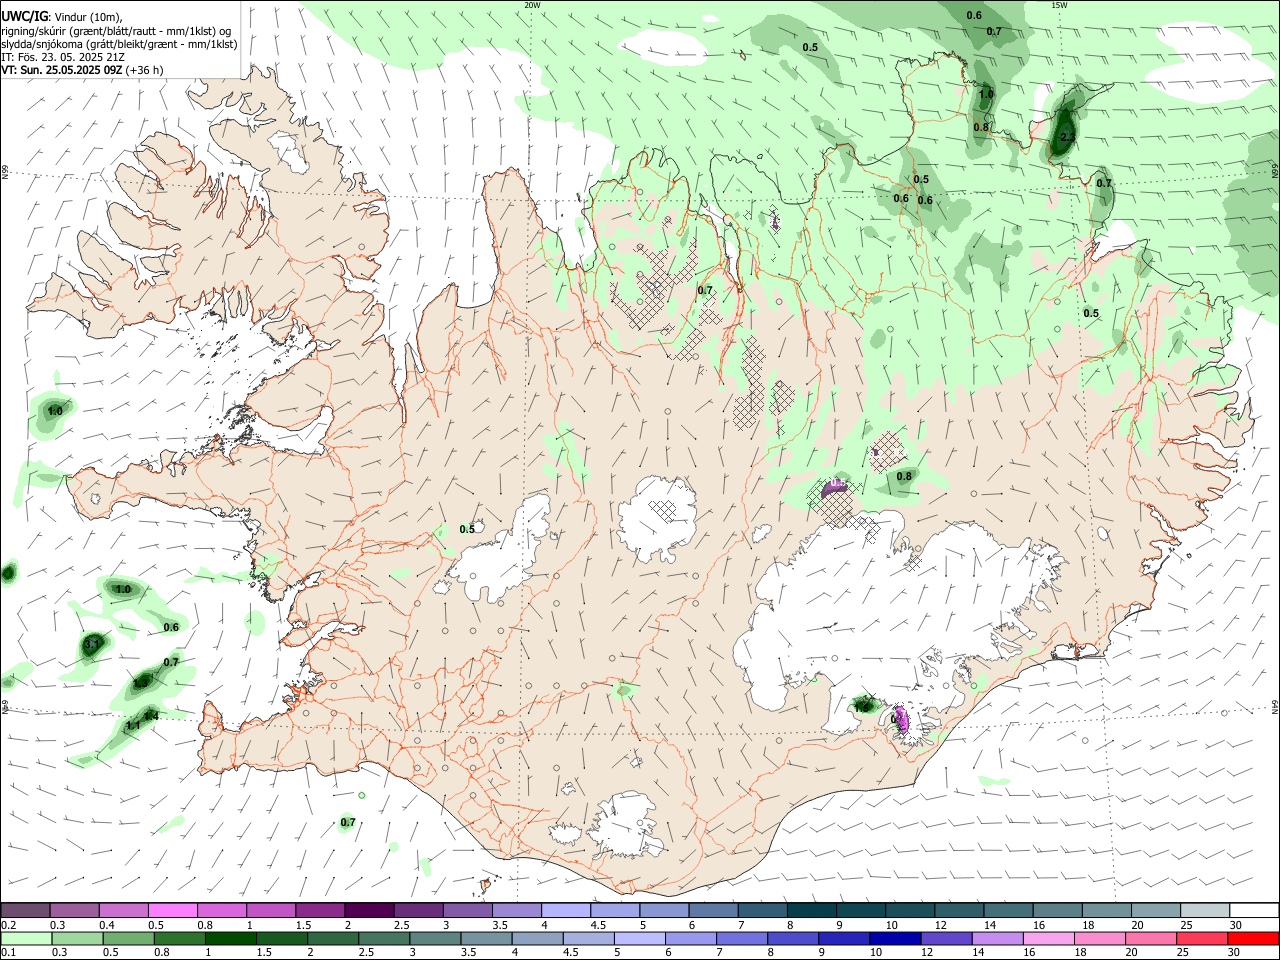This screenshot has width=1280, height=960.
Task: Click the '30' number label under the upper legend
Action: point(1236,925)
